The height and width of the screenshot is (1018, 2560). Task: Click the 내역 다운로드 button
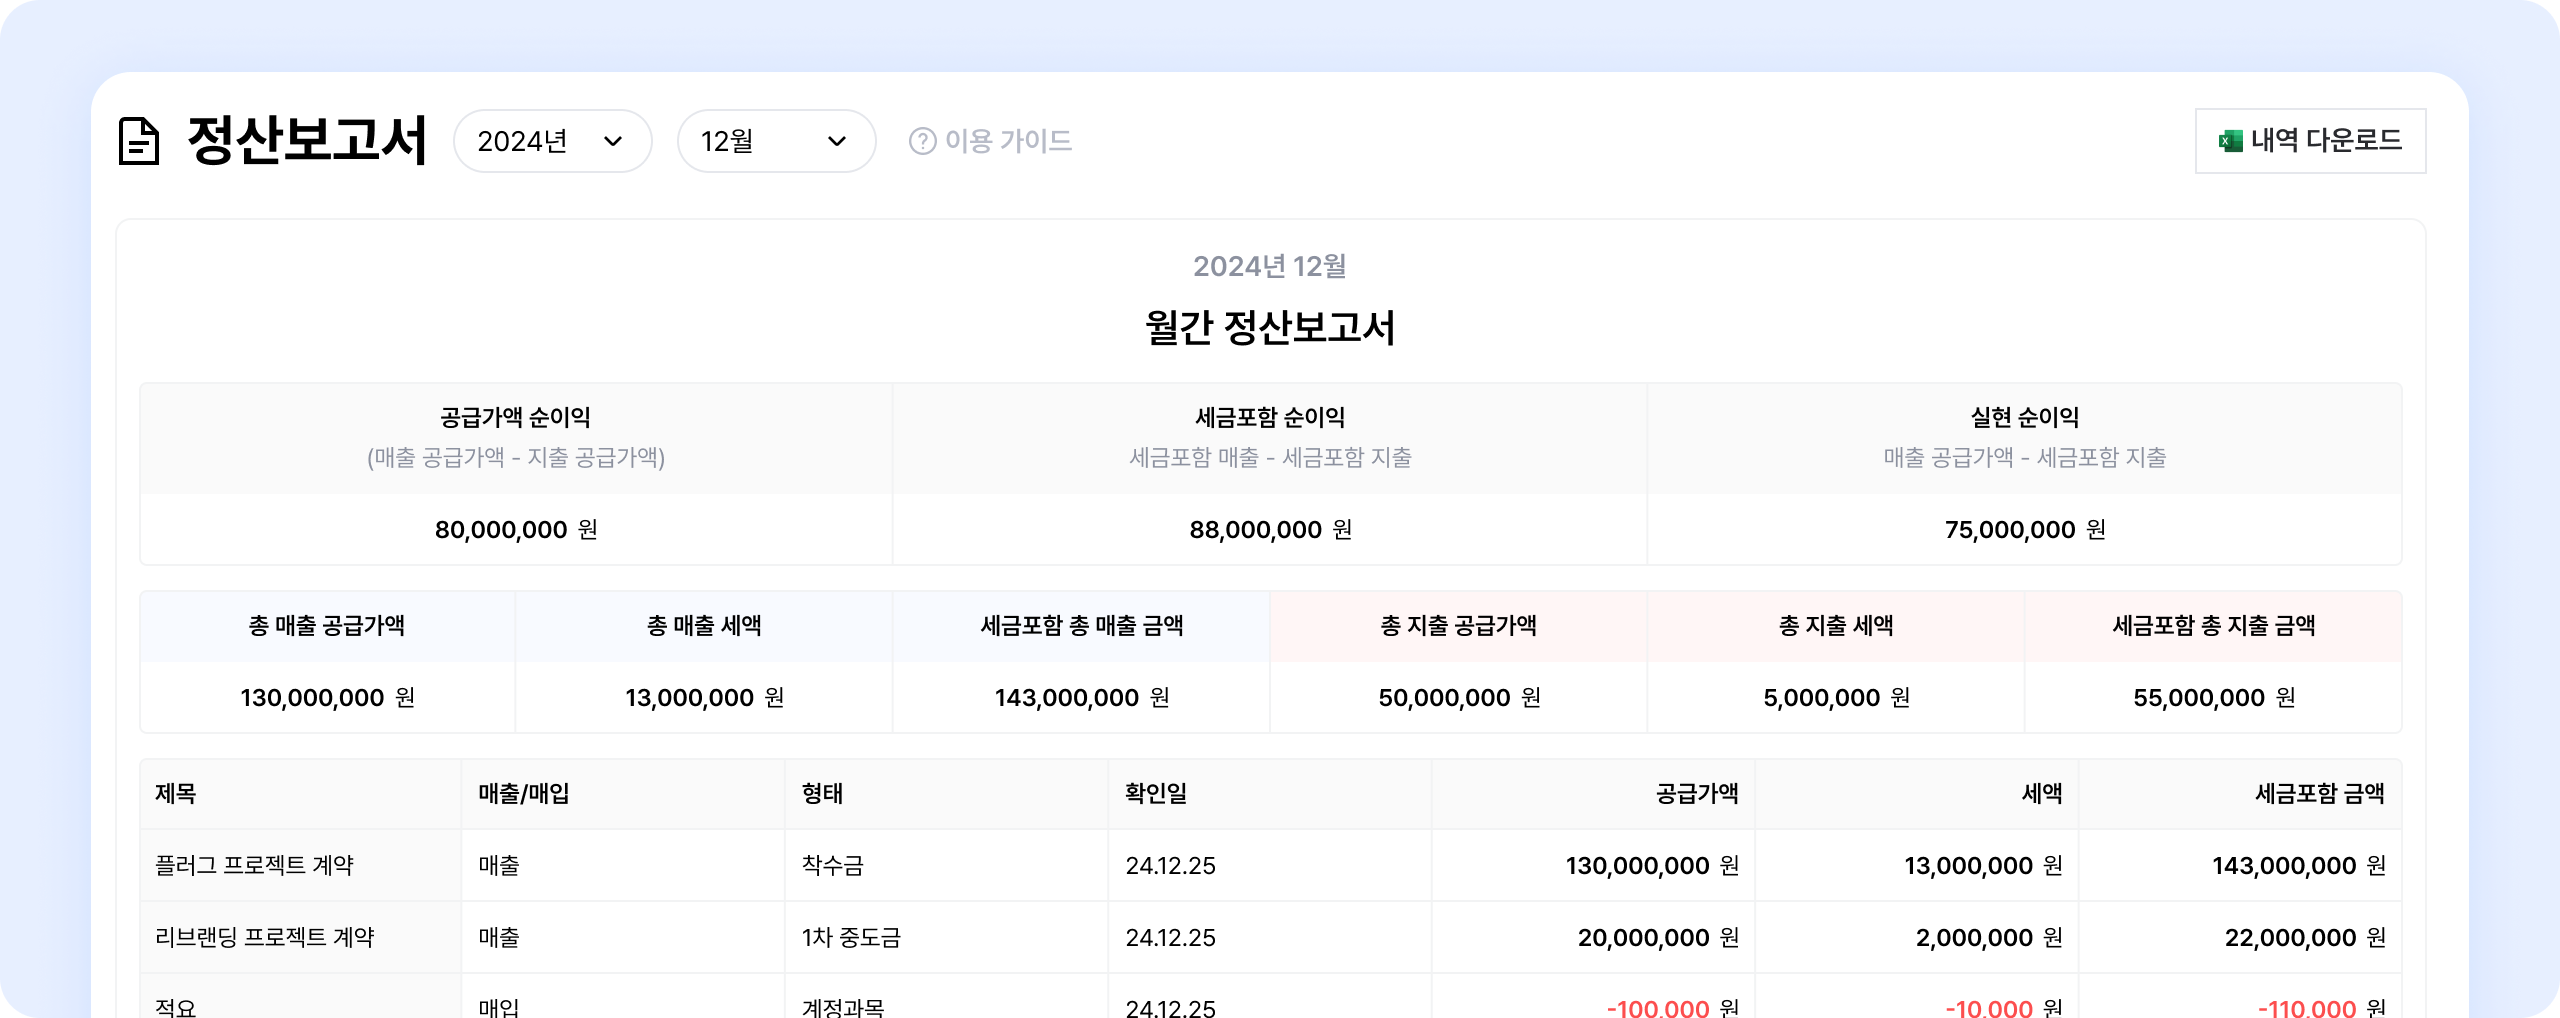pyautogui.click(x=2310, y=141)
